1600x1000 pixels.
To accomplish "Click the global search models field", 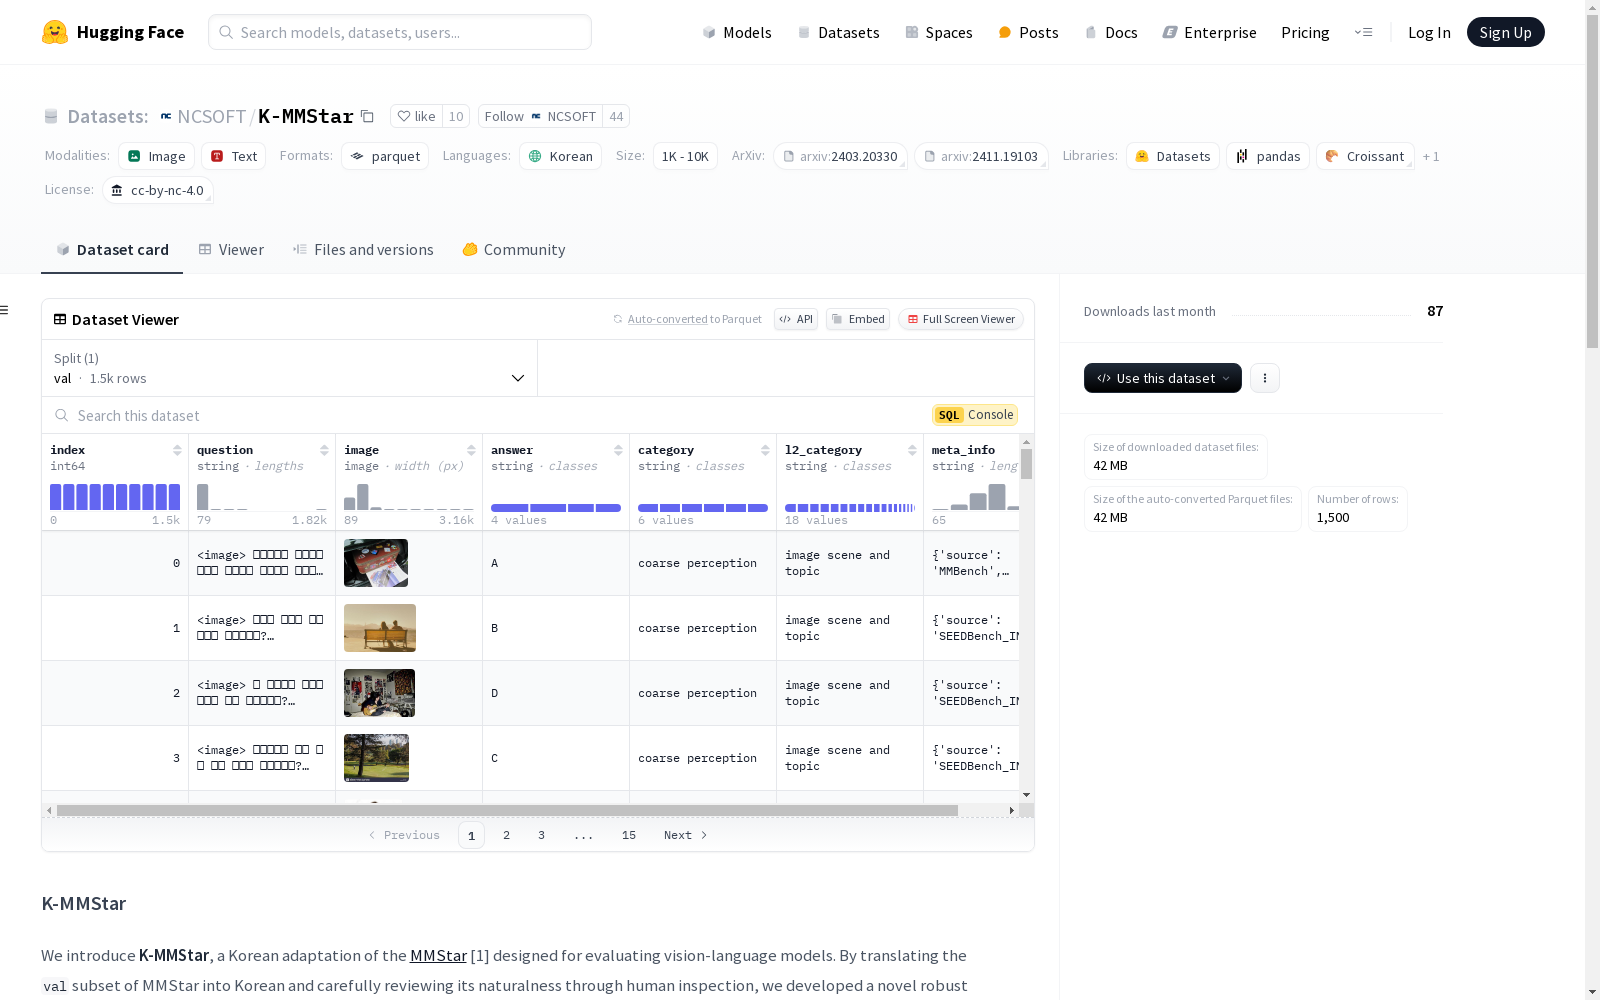I will (x=400, y=32).
